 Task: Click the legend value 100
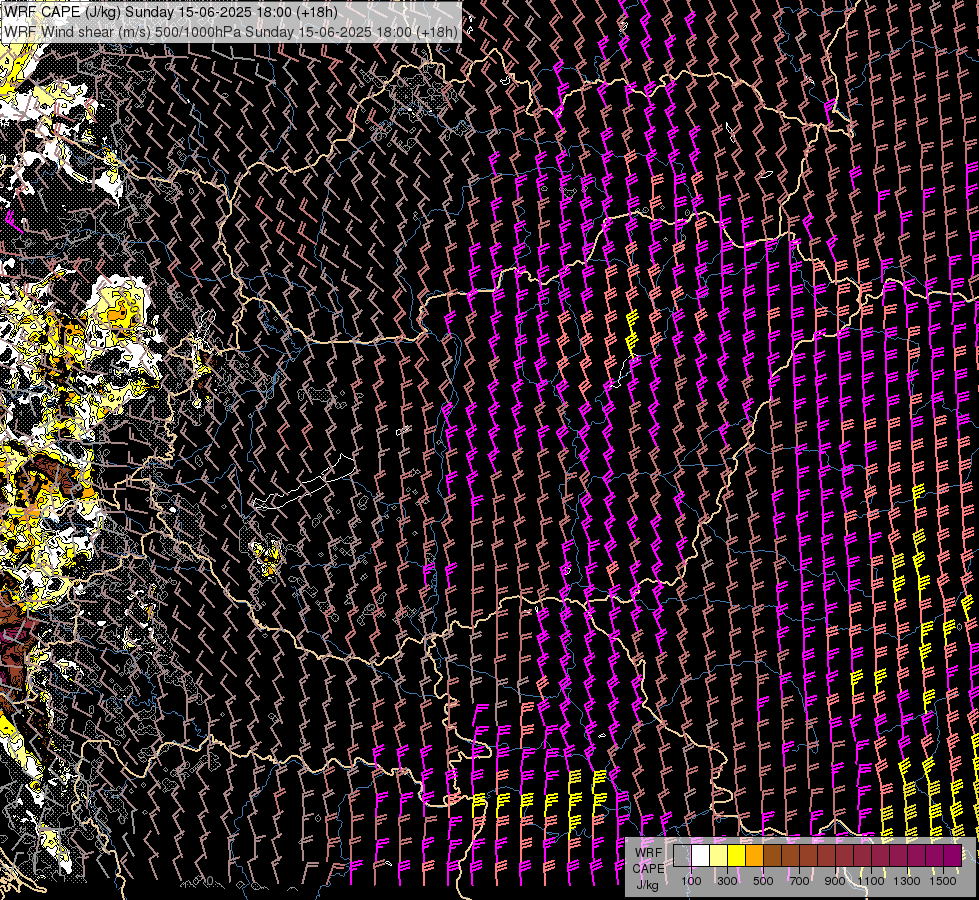click(x=691, y=881)
